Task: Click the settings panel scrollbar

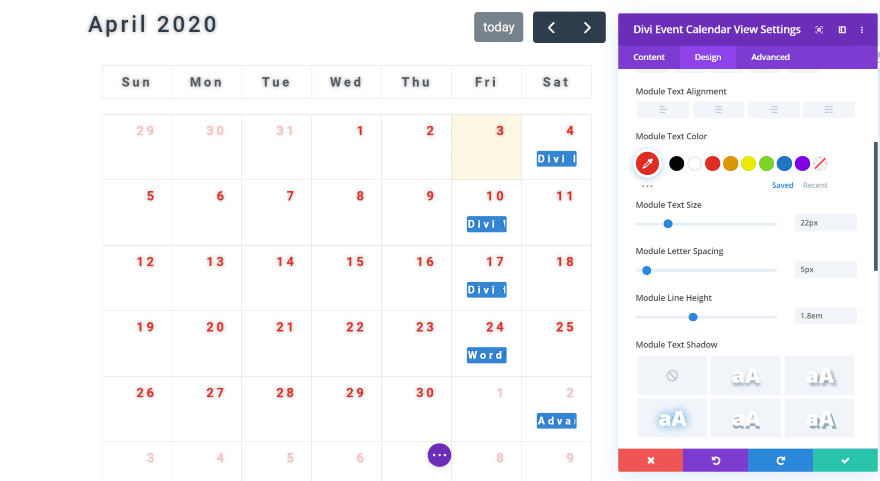Action: (x=876, y=207)
